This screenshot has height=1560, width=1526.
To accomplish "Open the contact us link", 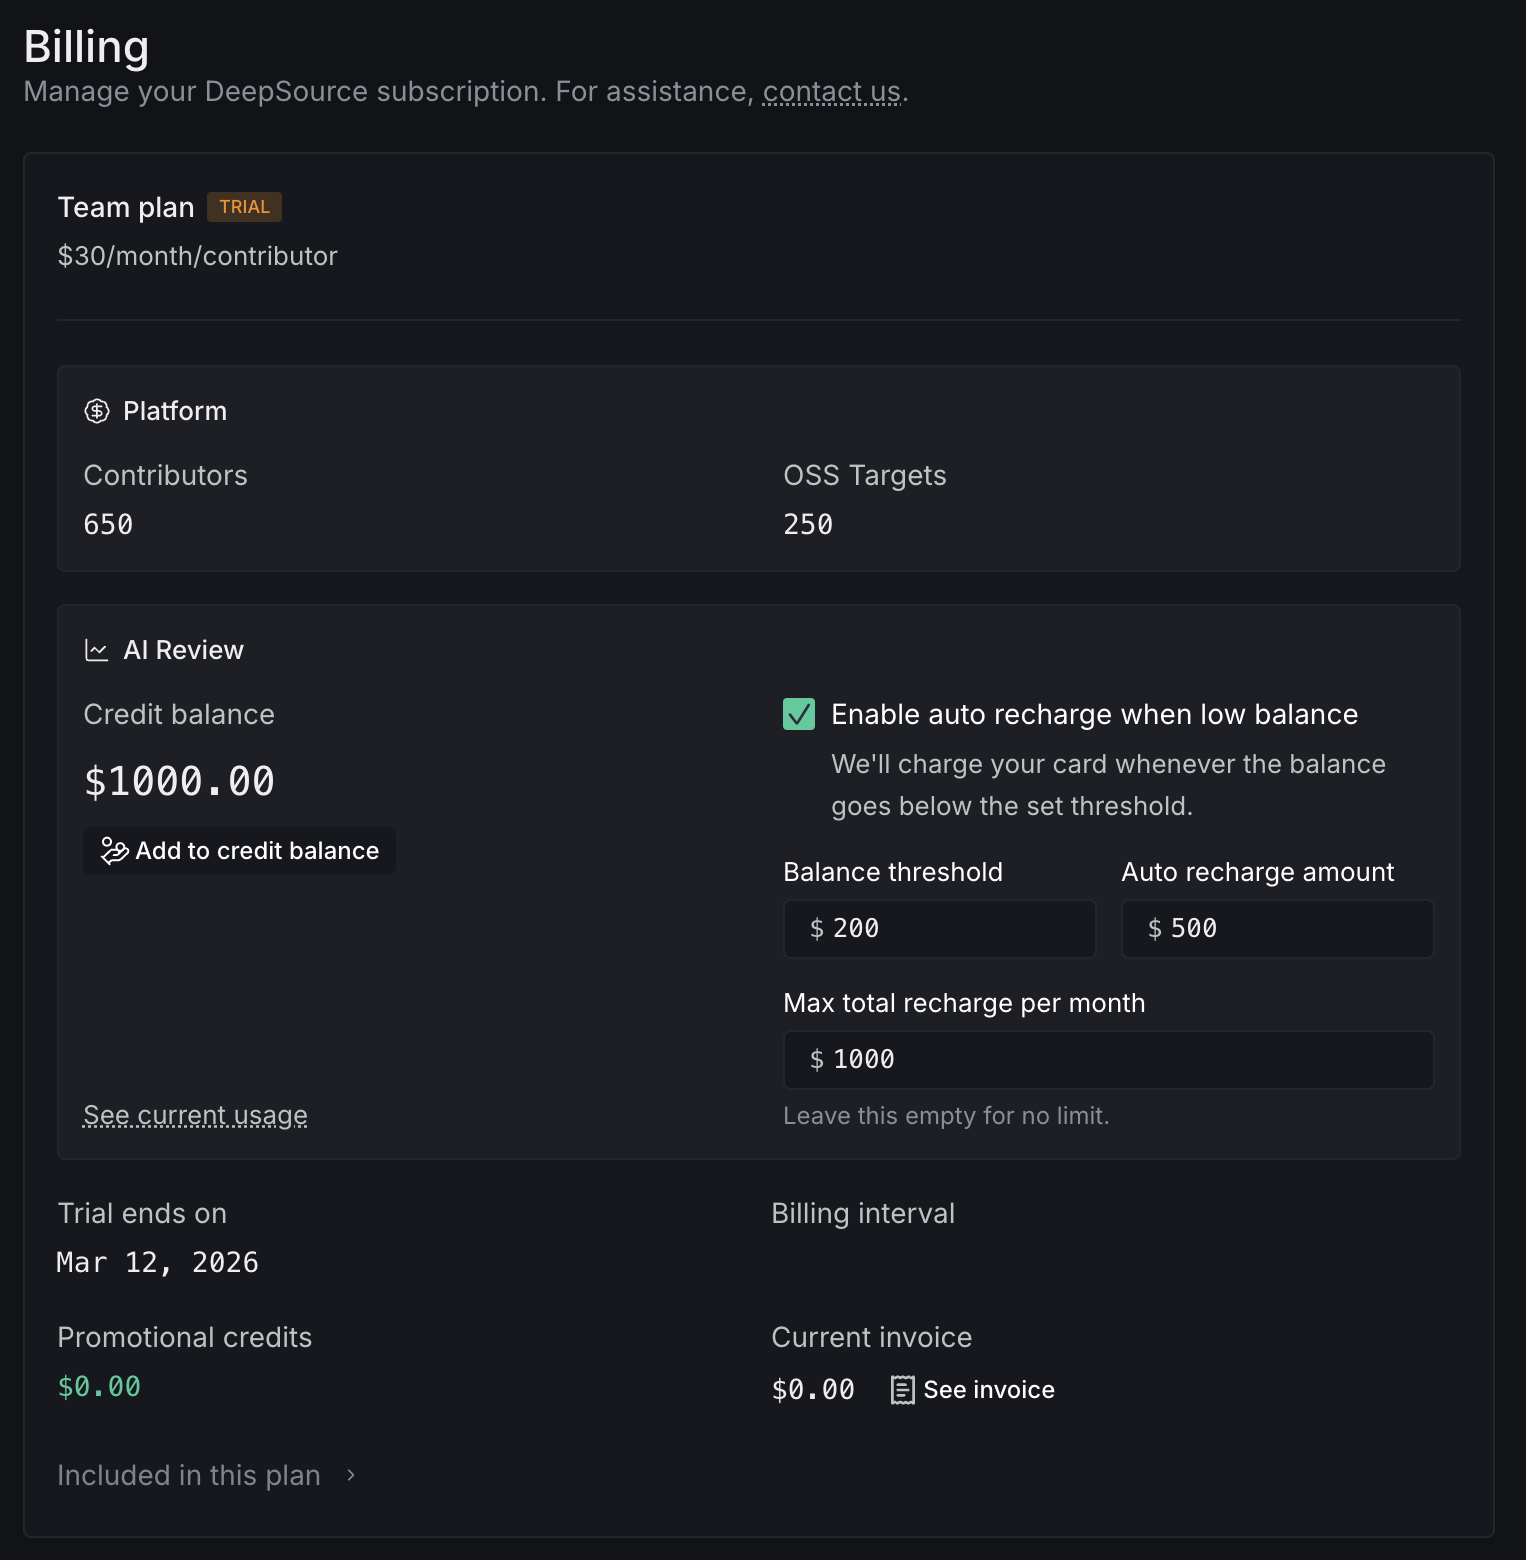I will [x=831, y=92].
